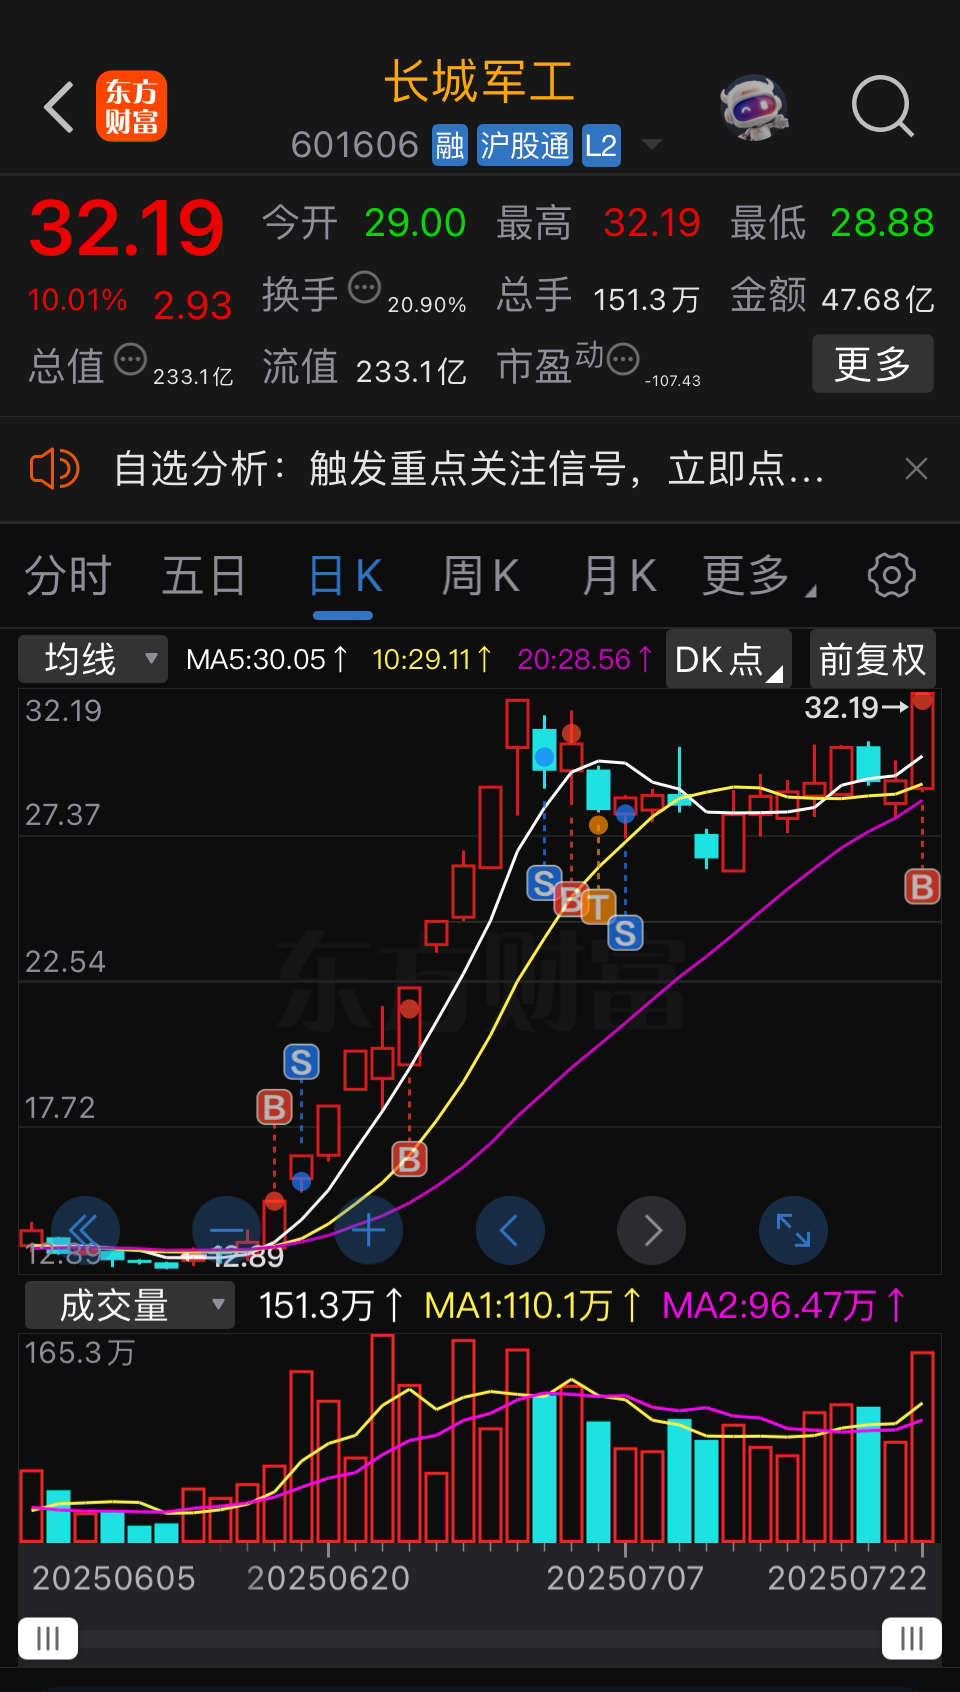Tap the search magnifier icon
The image size is (960, 1692).
[882, 106]
